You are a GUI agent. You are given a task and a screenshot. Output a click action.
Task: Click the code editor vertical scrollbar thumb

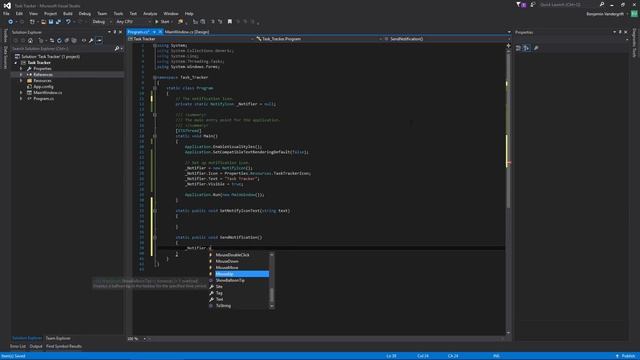pos(508,131)
